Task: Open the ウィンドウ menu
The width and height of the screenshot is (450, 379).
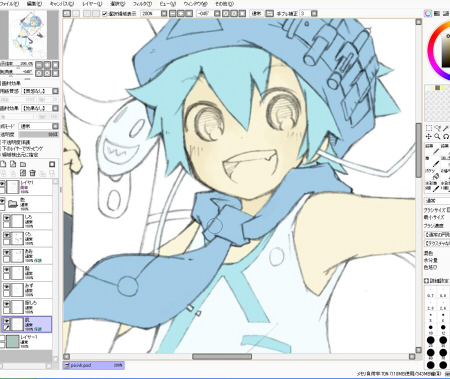Action: 195,4
